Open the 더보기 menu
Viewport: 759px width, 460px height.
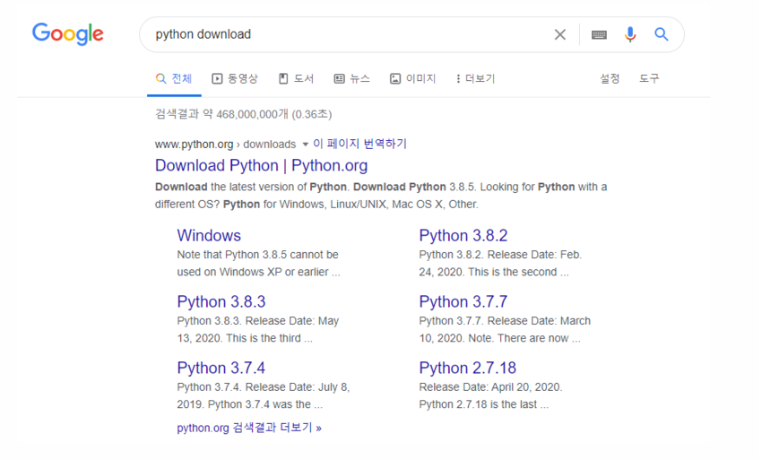pyautogui.click(x=475, y=78)
